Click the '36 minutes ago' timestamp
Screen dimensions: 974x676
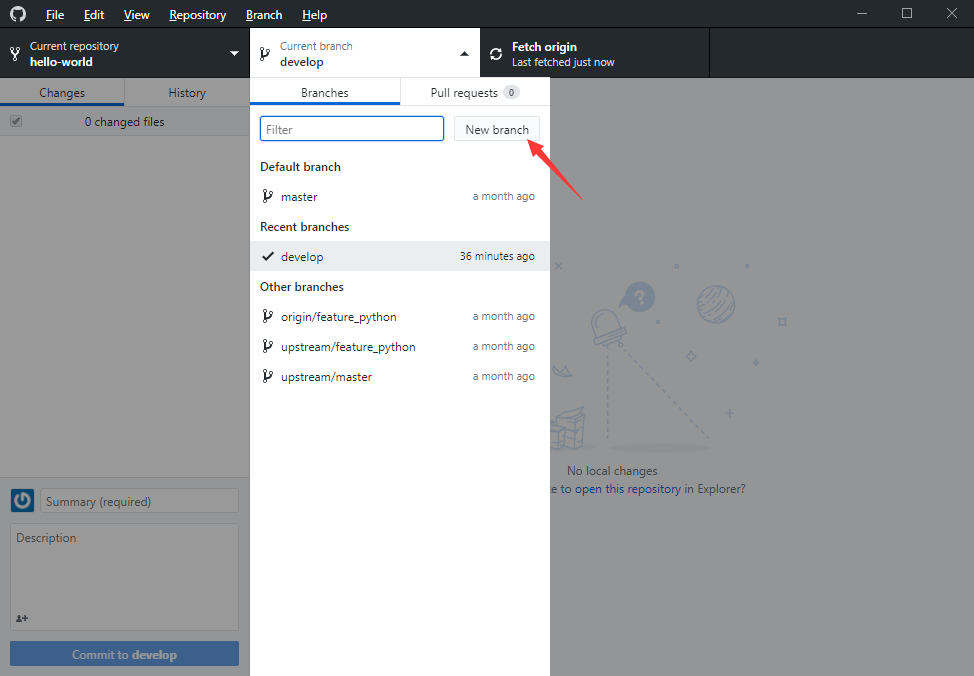tap(497, 256)
